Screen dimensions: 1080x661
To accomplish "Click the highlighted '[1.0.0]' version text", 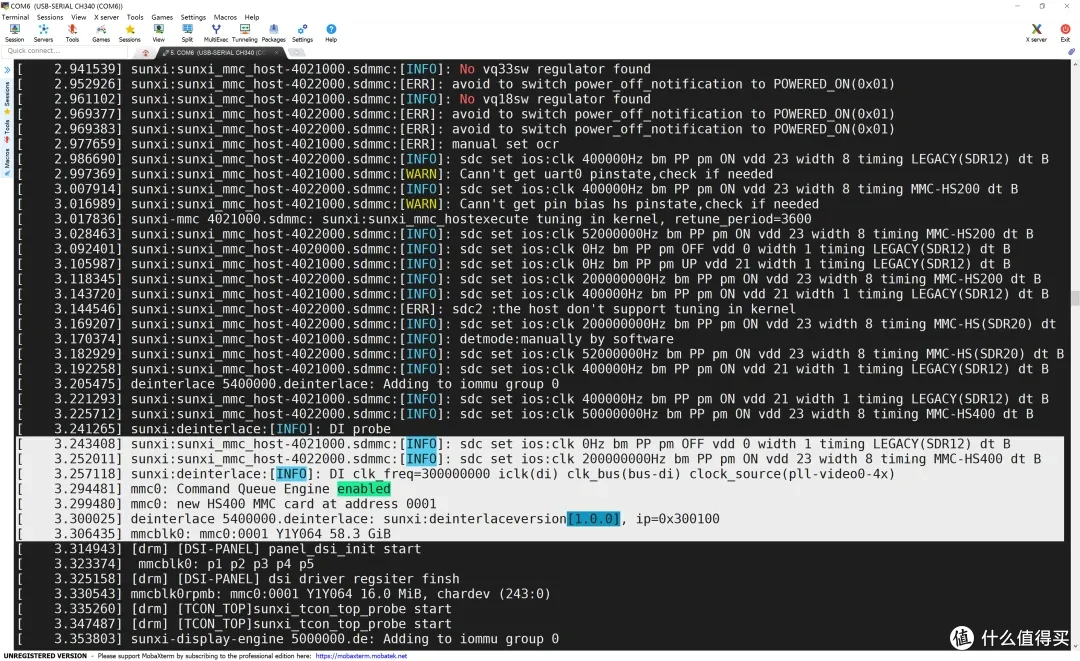I will click(594, 518).
